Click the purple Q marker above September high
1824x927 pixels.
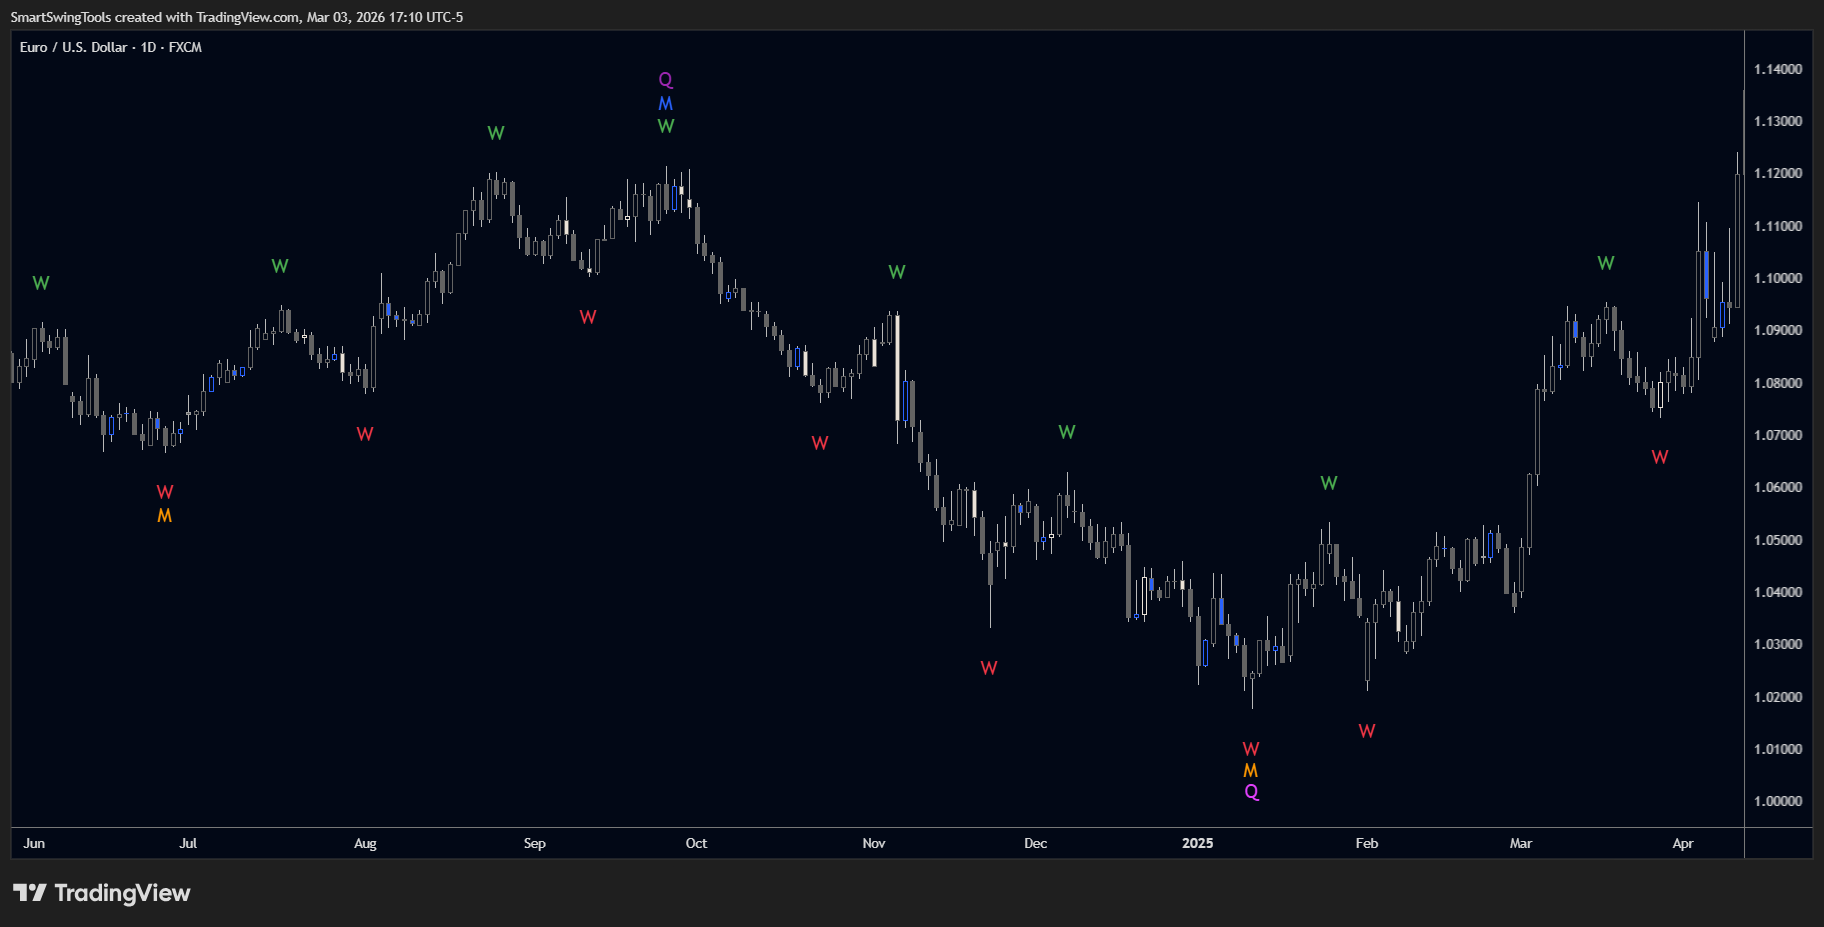pos(666,80)
